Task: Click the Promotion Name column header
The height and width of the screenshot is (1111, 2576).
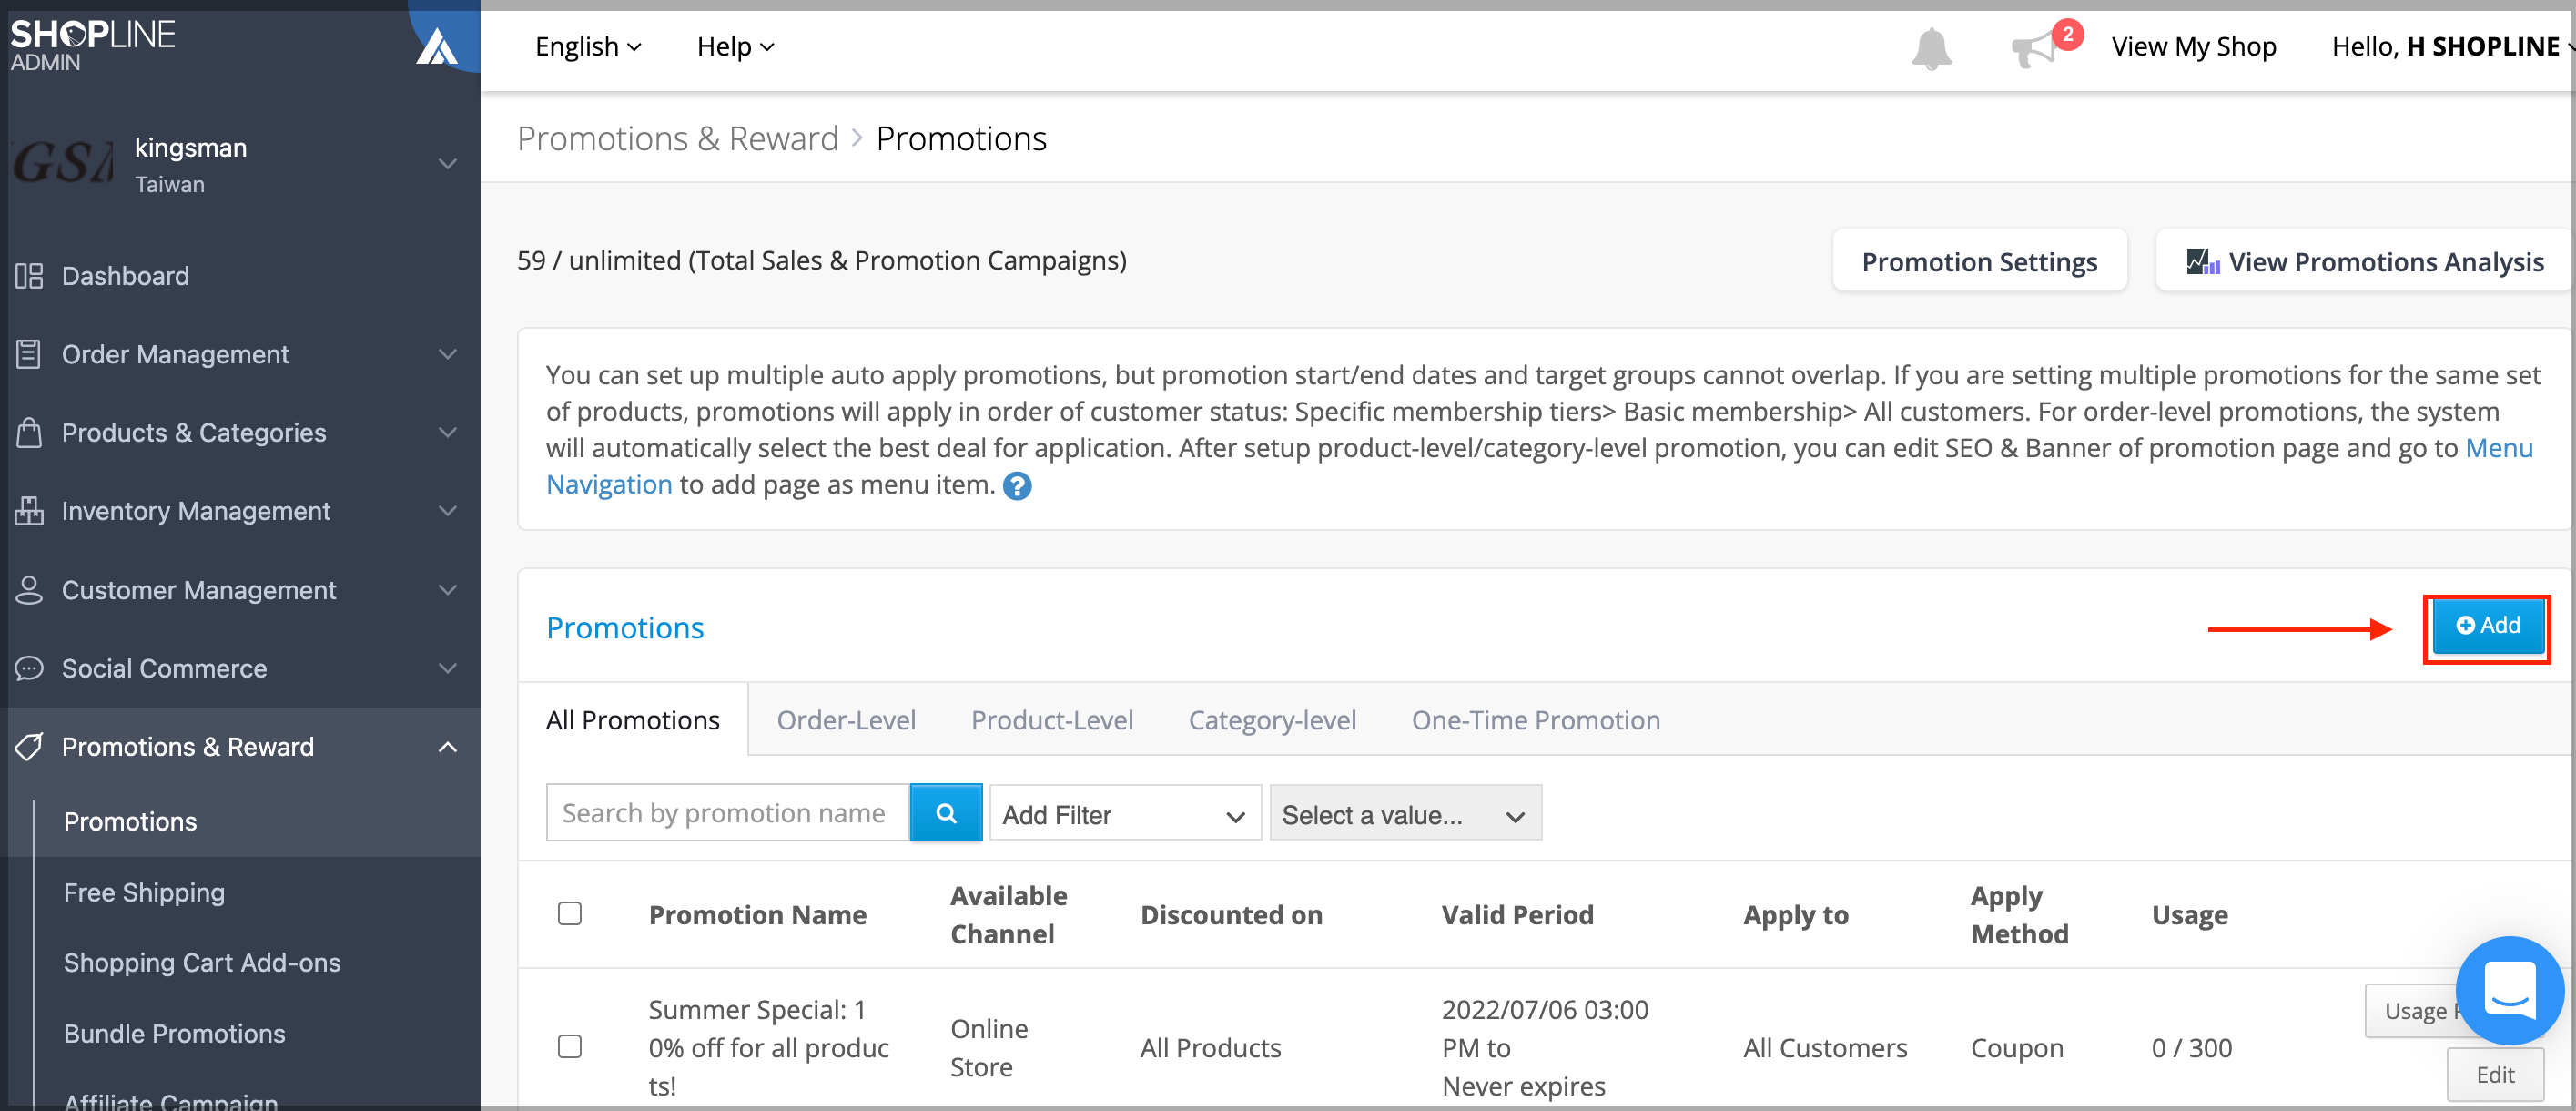Action: click(x=757, y=915)
